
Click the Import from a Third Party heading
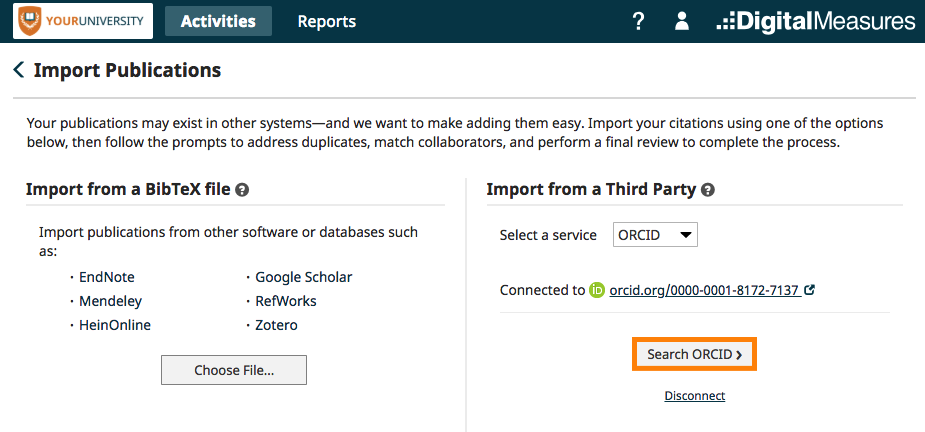tap(591, 190)
